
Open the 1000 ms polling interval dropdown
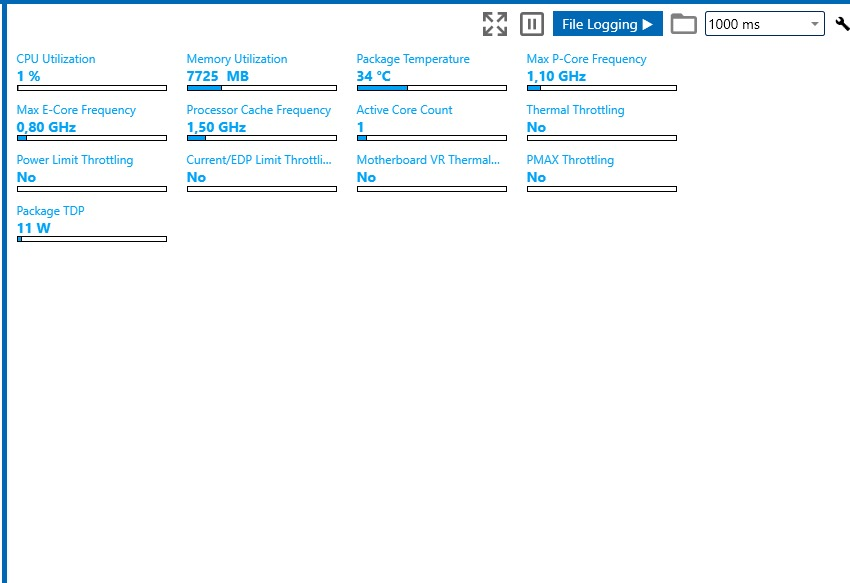click(x=764, y=24)
